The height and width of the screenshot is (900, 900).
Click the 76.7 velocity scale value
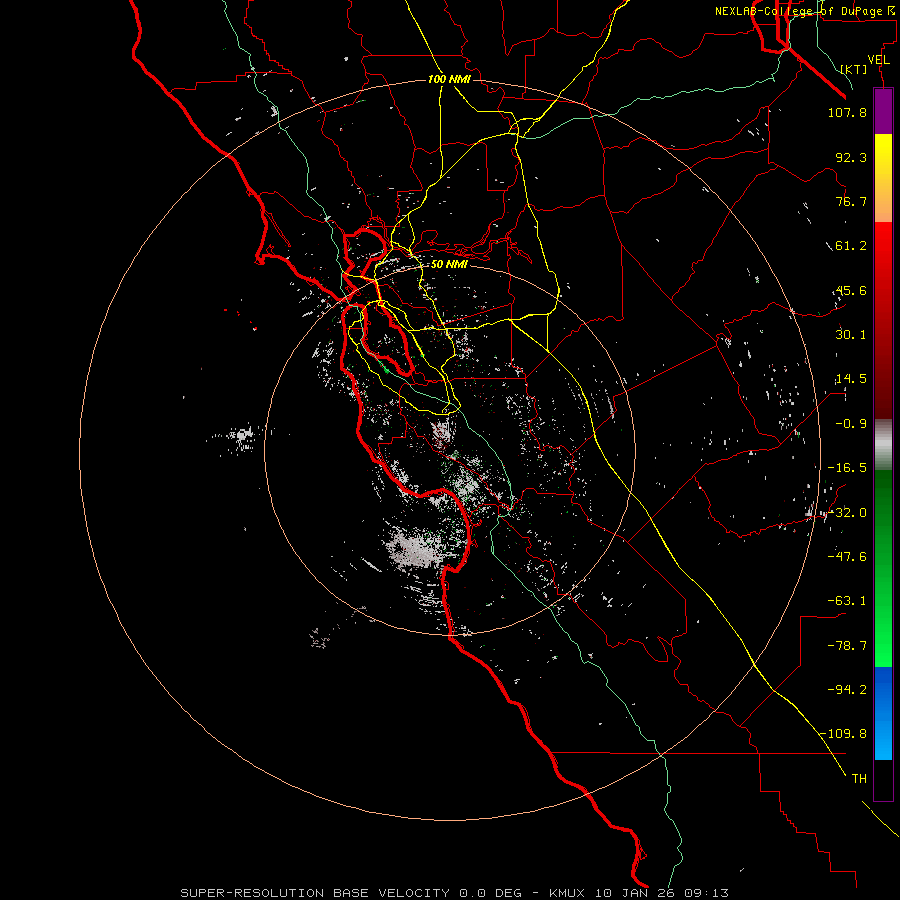pyautogui.click(x=851, y=201)
